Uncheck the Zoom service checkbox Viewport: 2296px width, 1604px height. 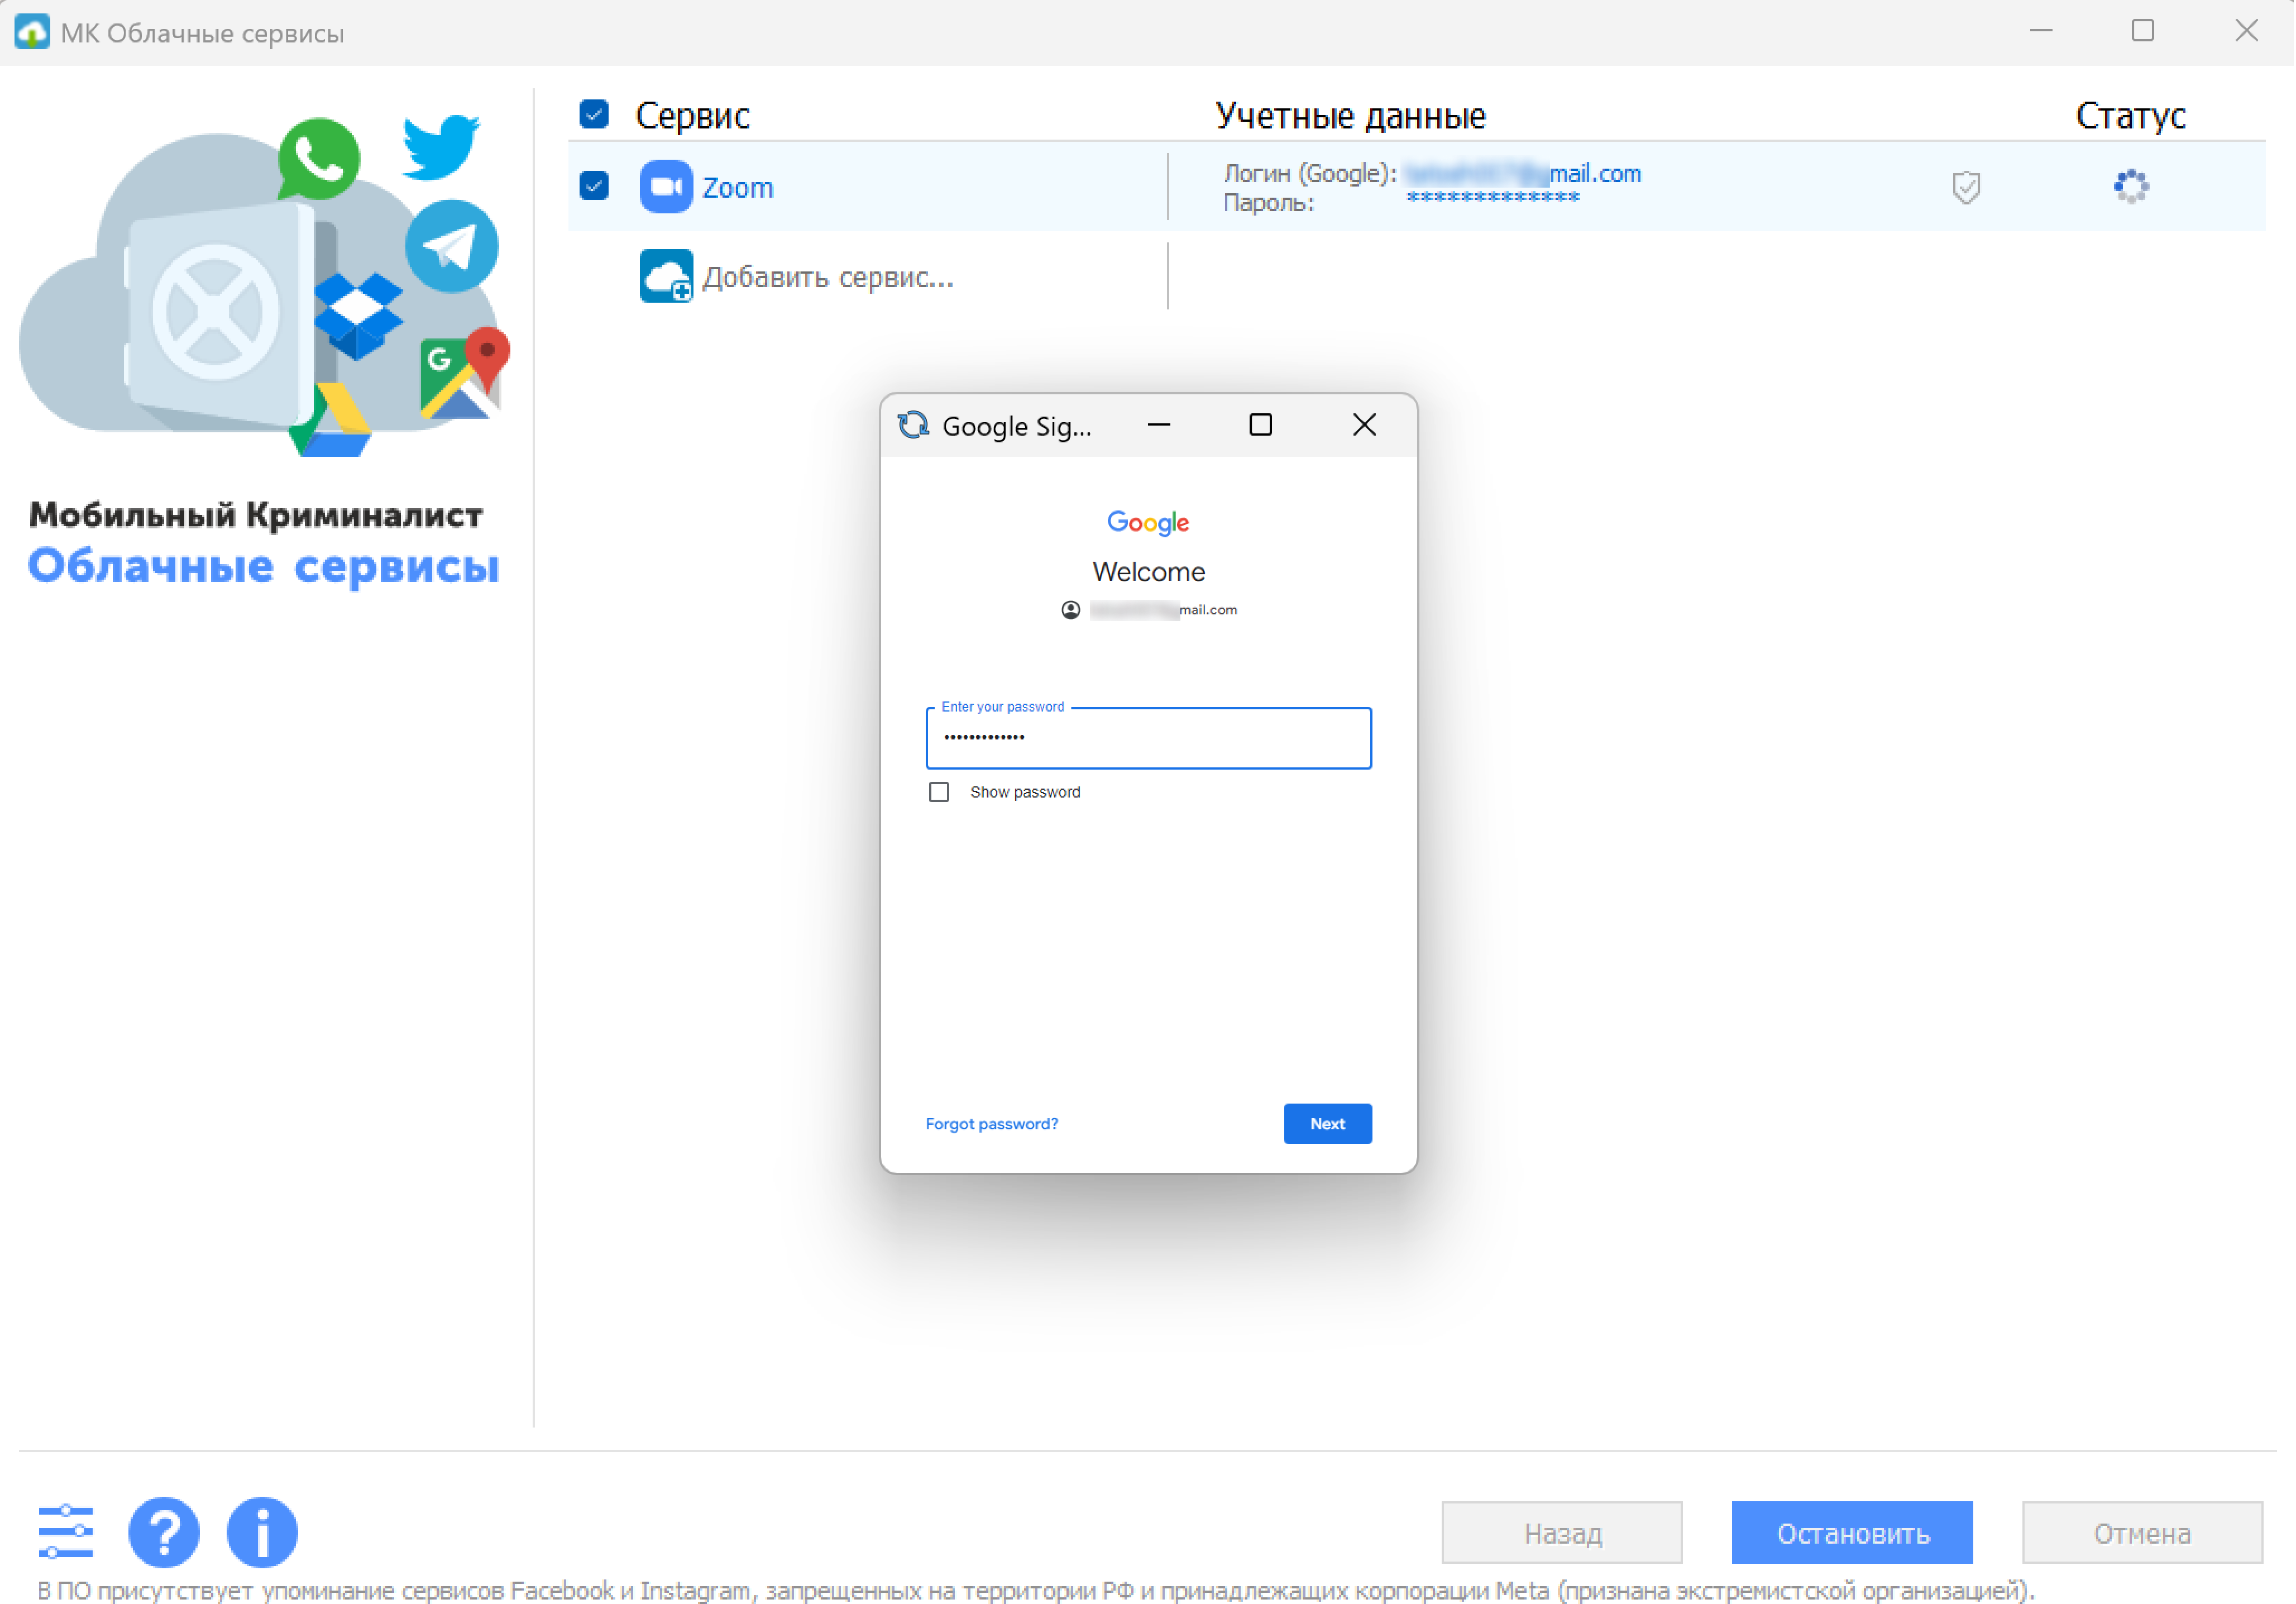(594, 186)
